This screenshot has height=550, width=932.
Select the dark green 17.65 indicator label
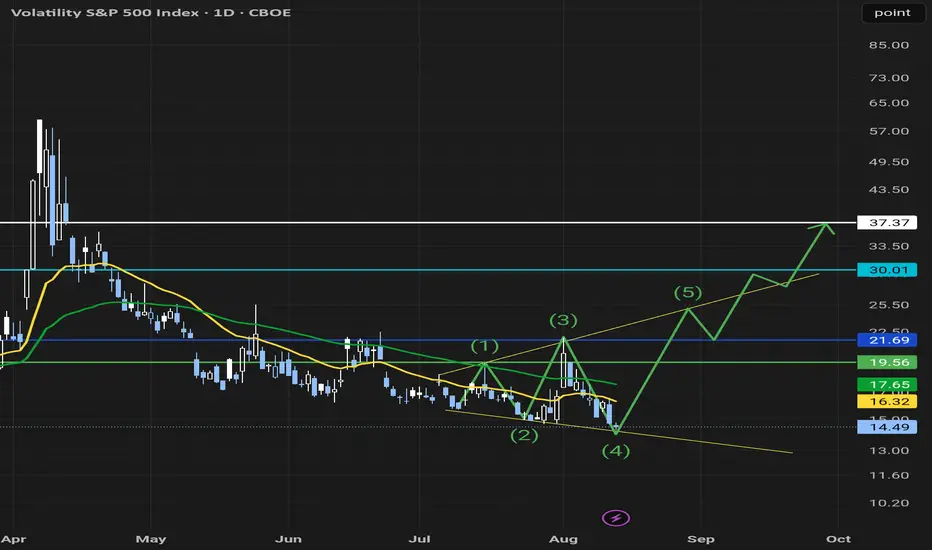point(887,385)
